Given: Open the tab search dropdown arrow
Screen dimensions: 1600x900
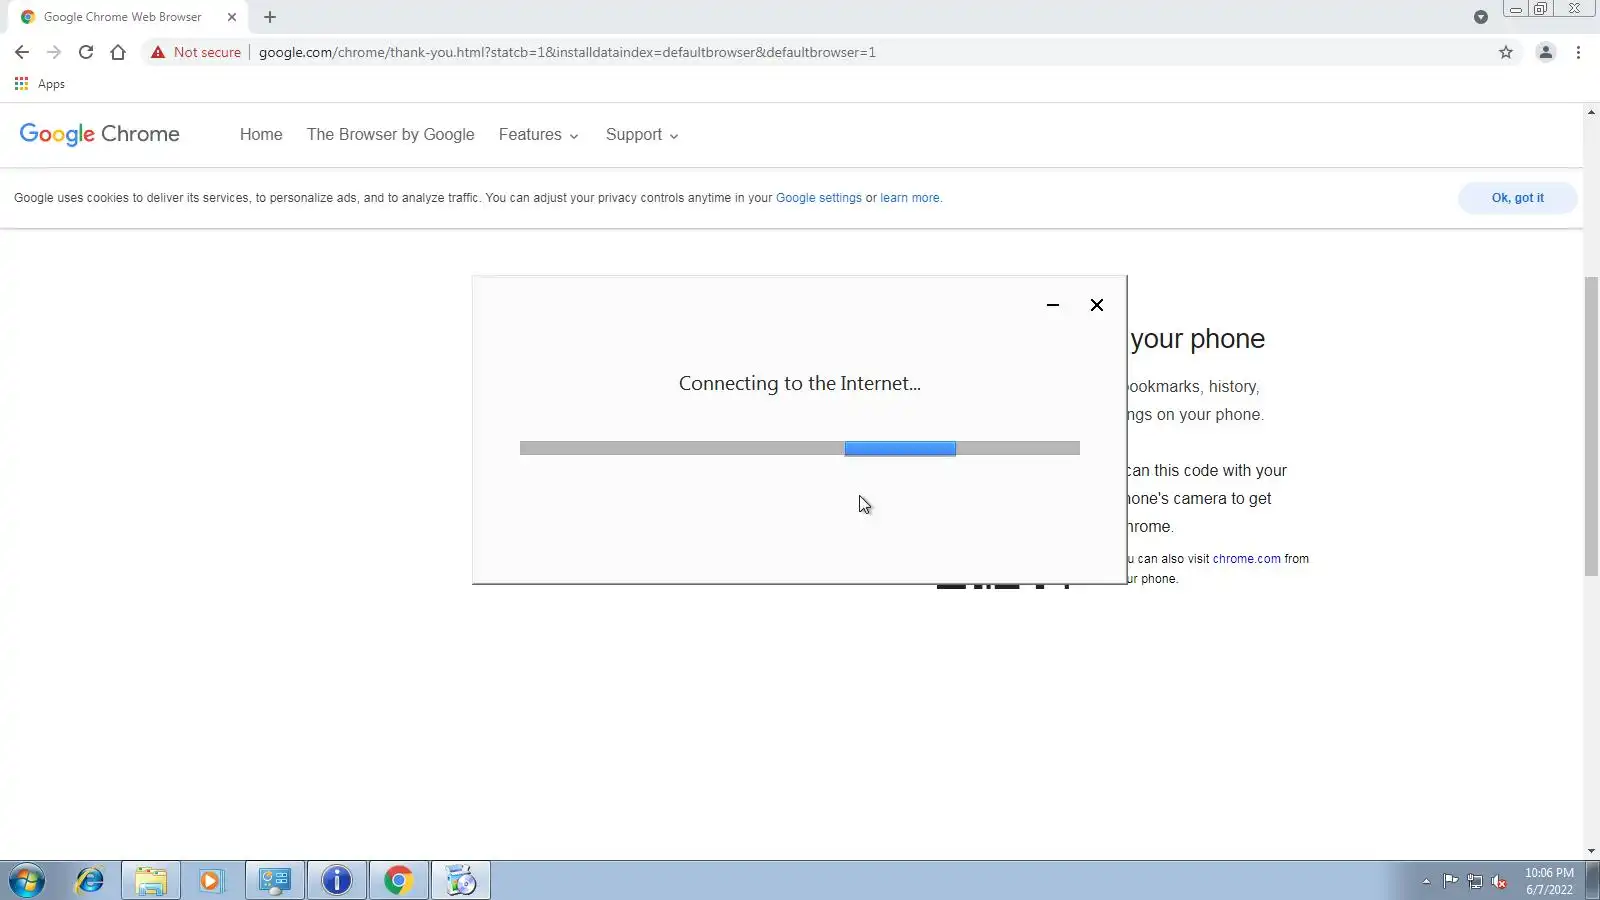Looking at the screenshot, I should point(1481,17).
